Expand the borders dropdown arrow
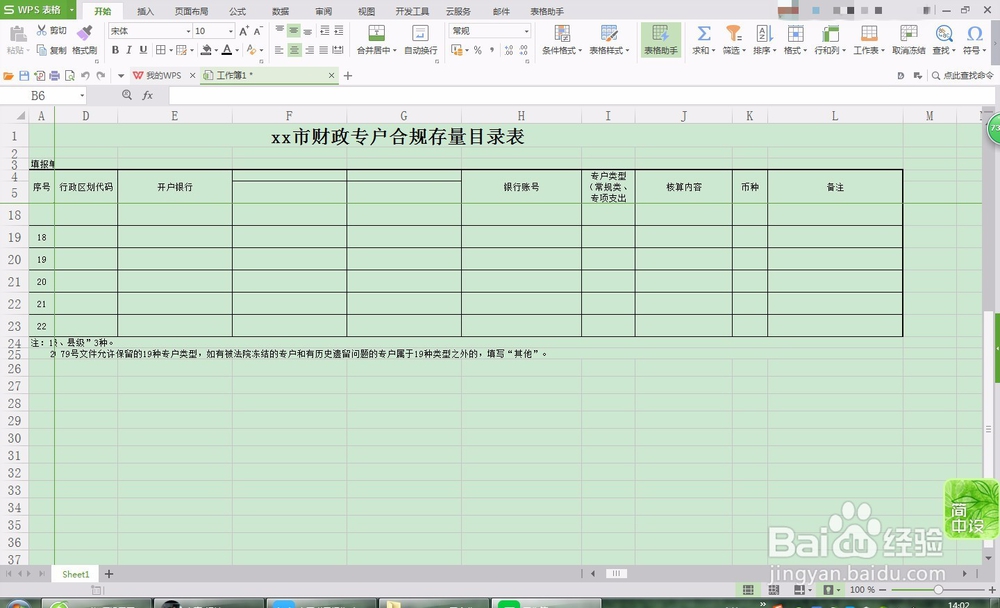This screenshot has height=608, width=1000. [x=171, y=50]
